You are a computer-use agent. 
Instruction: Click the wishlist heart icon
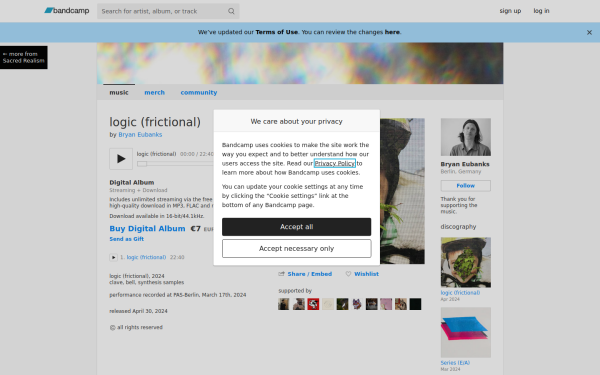click(348, 274)
